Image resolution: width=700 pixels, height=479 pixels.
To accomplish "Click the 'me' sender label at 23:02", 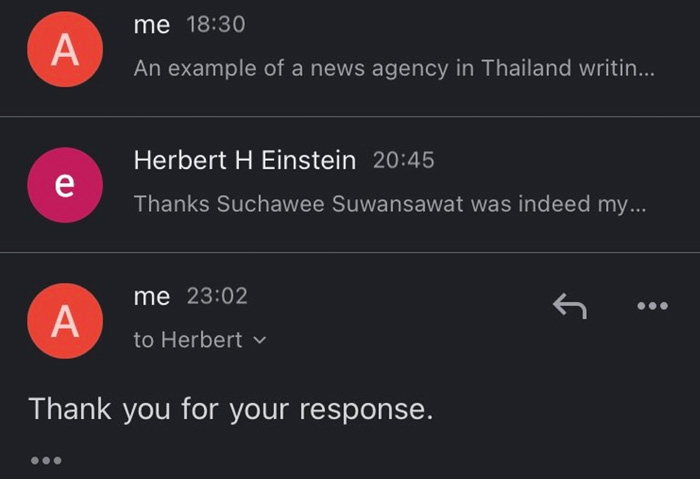I will tap(151, 296).
